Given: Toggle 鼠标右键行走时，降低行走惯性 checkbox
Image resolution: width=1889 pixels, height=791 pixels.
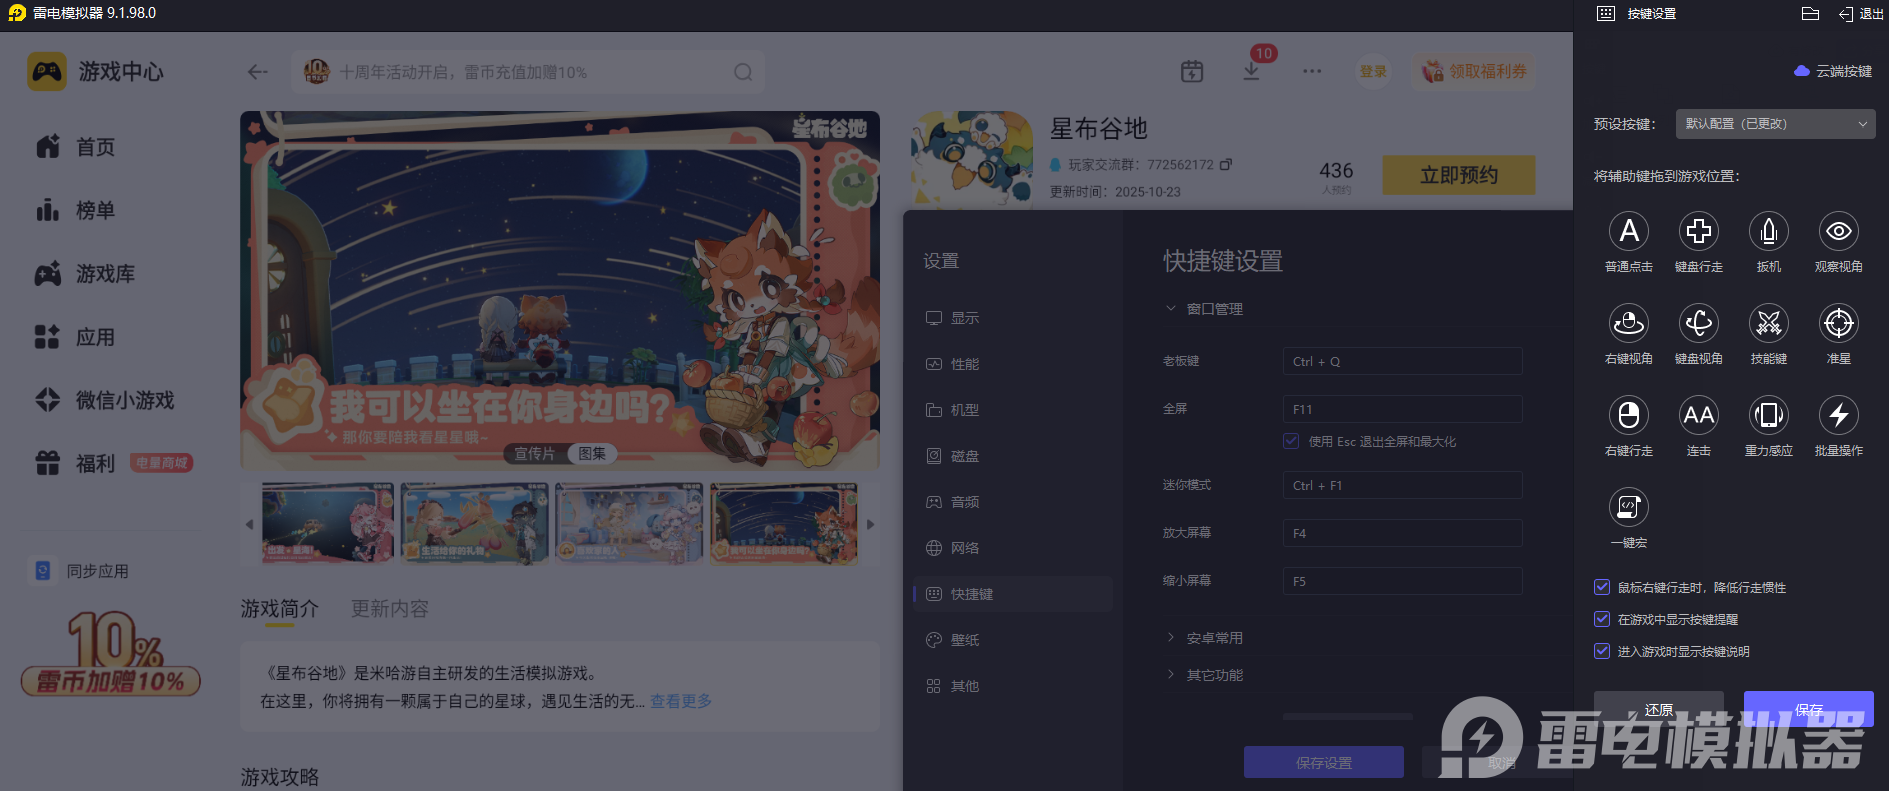Looking at the screenshot, I should (x=1602, y=587).
